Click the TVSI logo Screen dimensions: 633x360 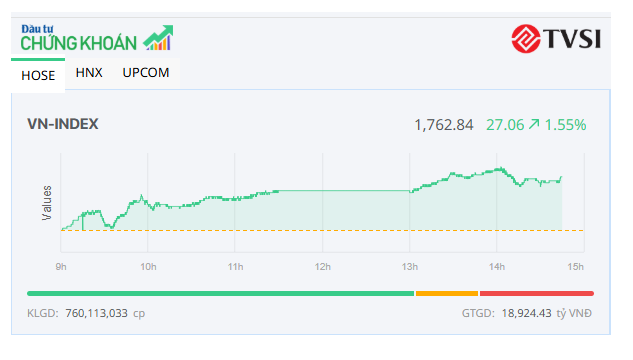(556, 39)
